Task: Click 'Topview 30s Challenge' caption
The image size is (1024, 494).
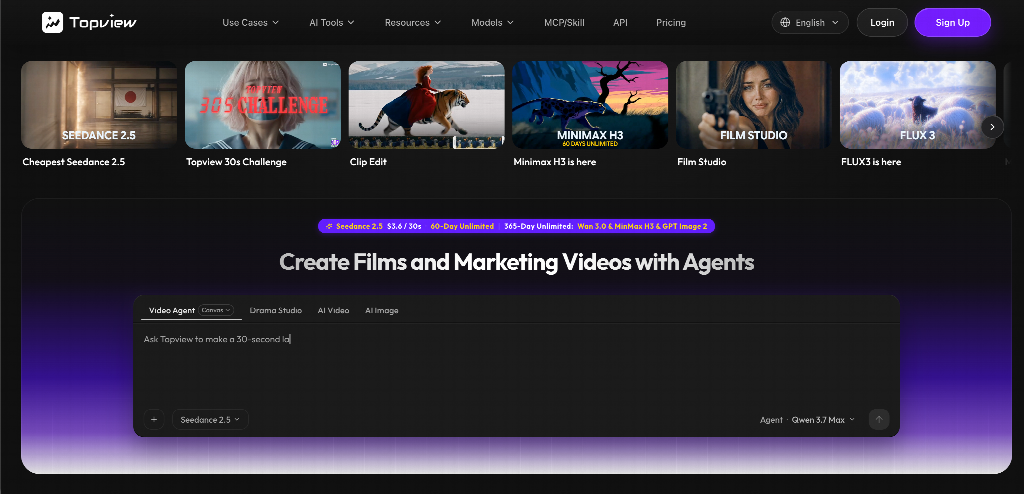Action: (x=236, y=161)
